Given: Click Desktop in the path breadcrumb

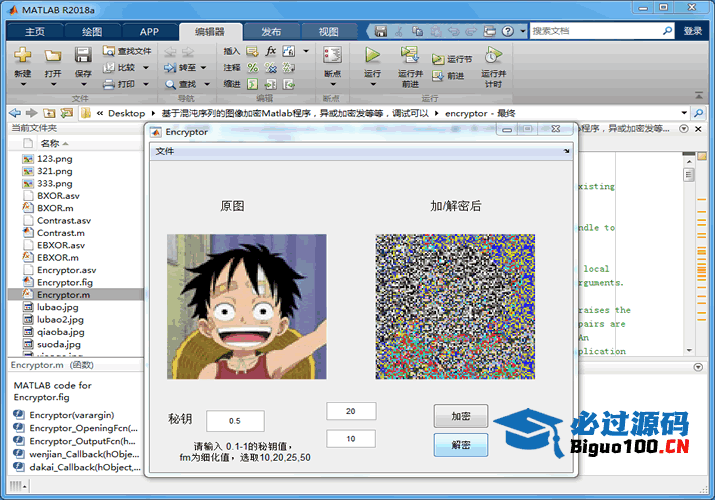Looking at the screenshot, I should 126,113.
